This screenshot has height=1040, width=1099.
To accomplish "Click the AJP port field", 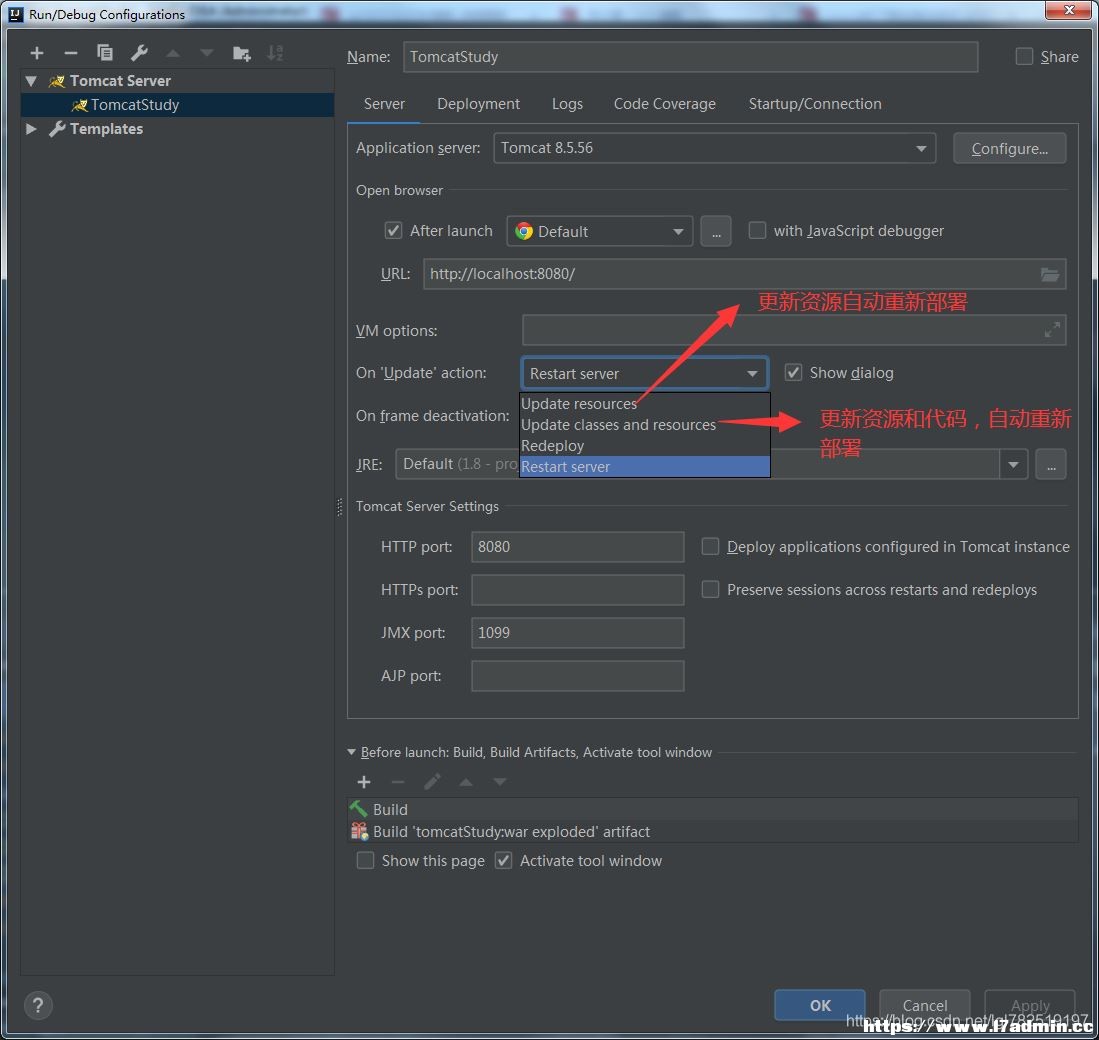I will pos(578,676).
